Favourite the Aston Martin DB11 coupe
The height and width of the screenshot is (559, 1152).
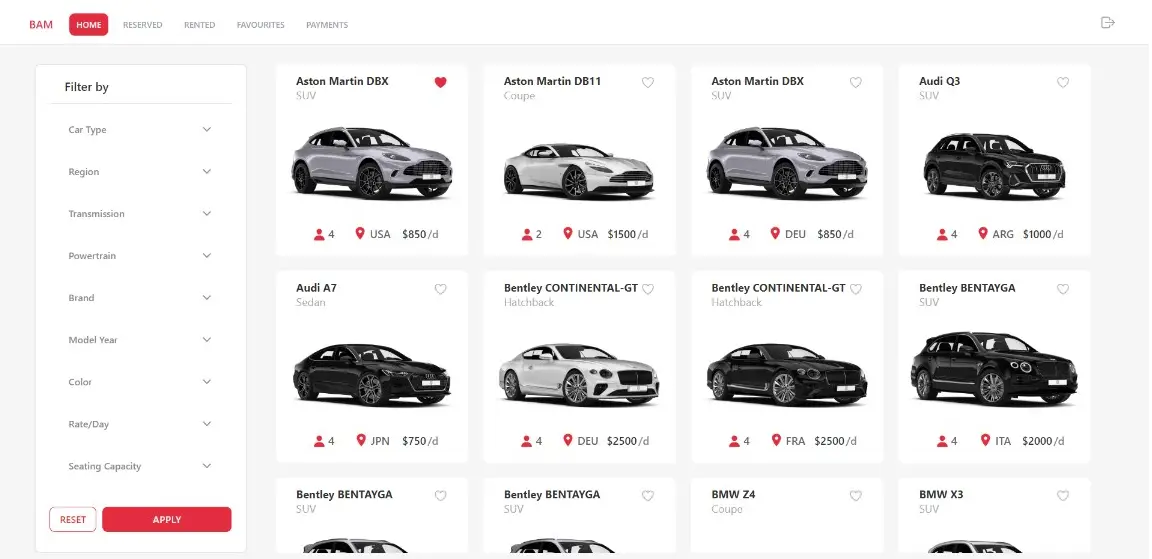pos(648,82)
